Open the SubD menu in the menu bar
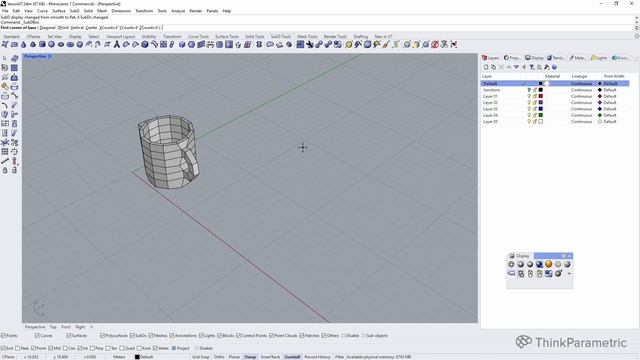Screen dimensions: 640x360 tap(74, 11)
